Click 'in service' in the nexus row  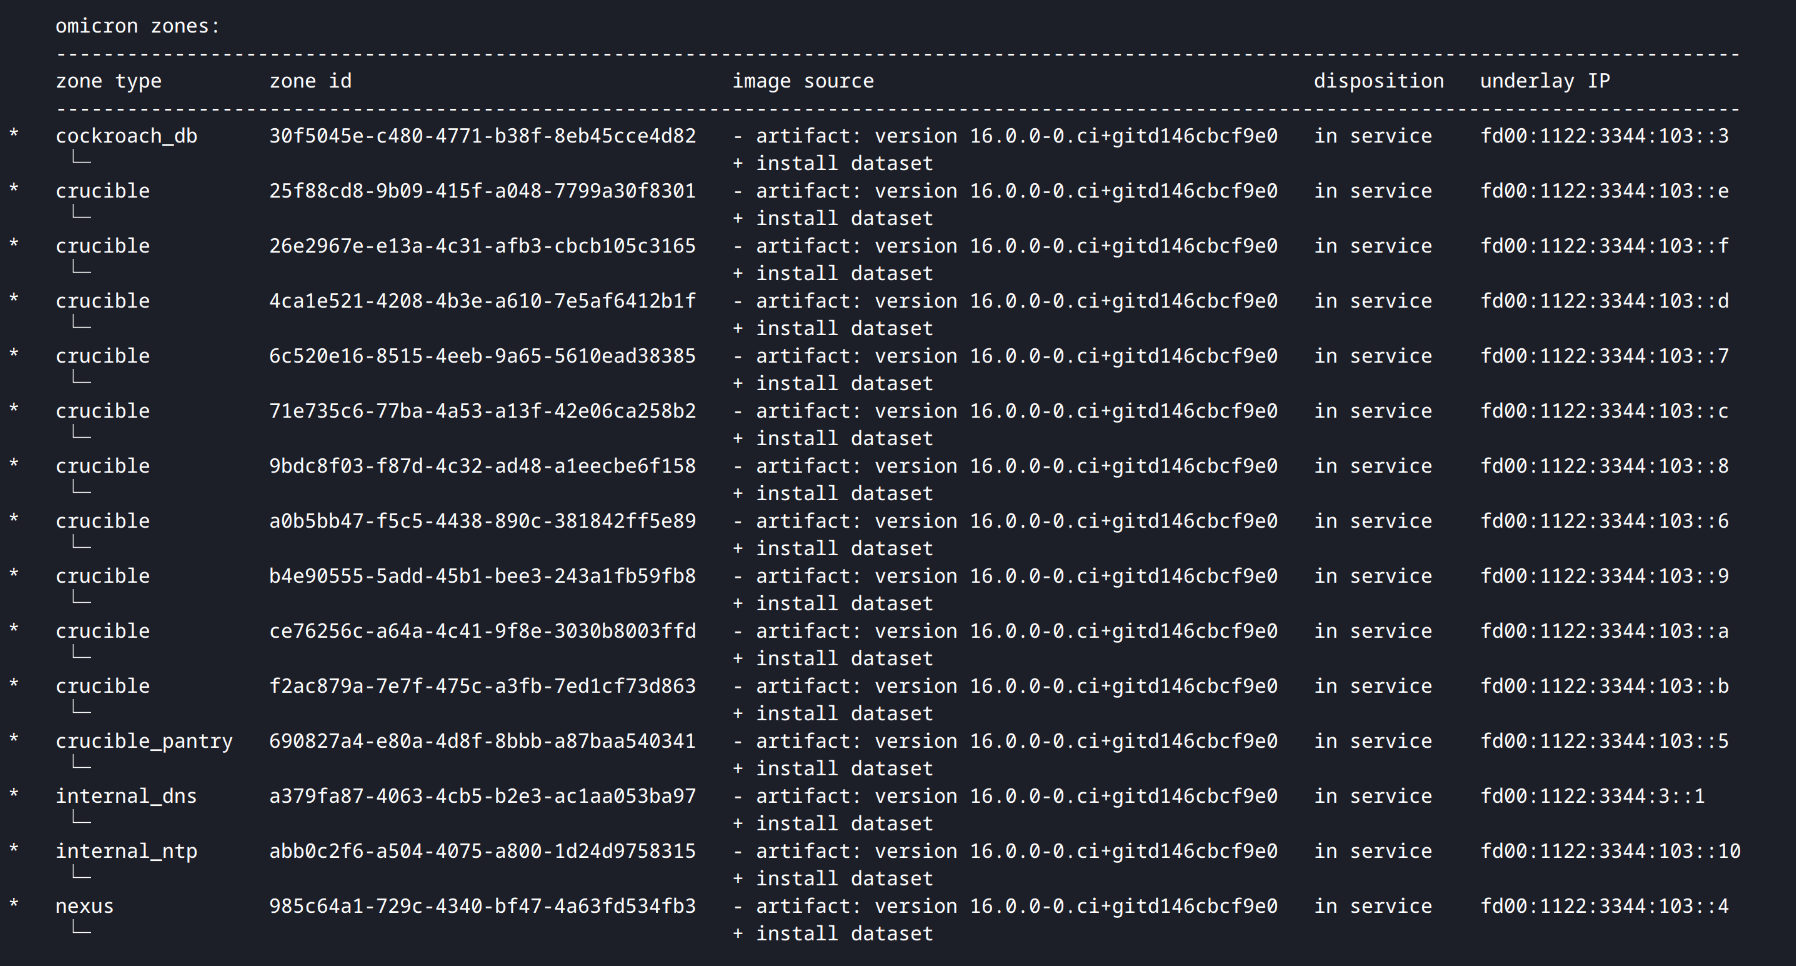point(1373,906)
